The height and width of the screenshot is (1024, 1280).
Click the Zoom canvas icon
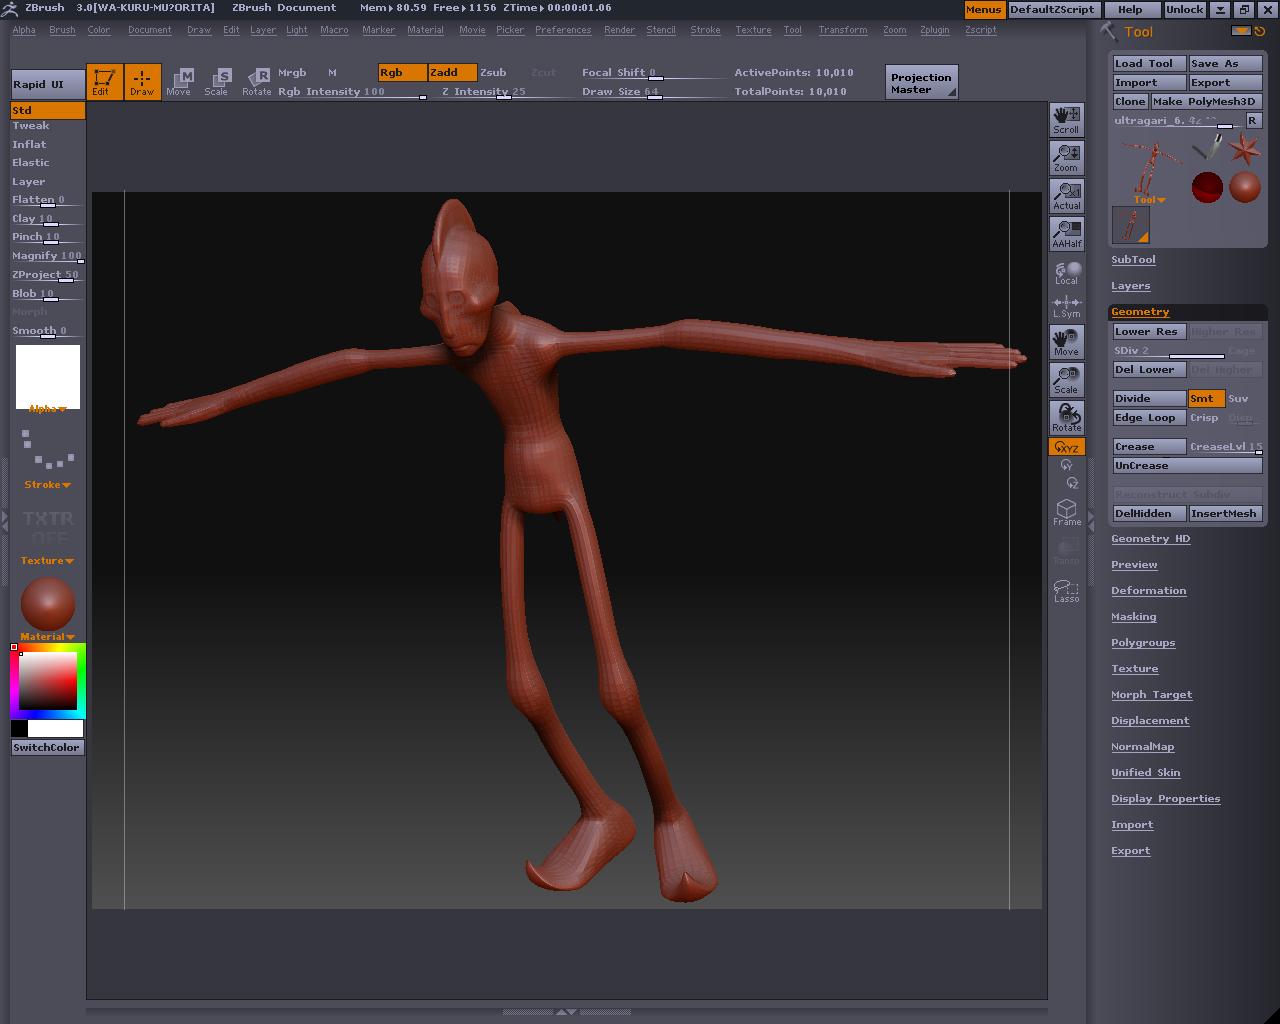[1066, 157]
